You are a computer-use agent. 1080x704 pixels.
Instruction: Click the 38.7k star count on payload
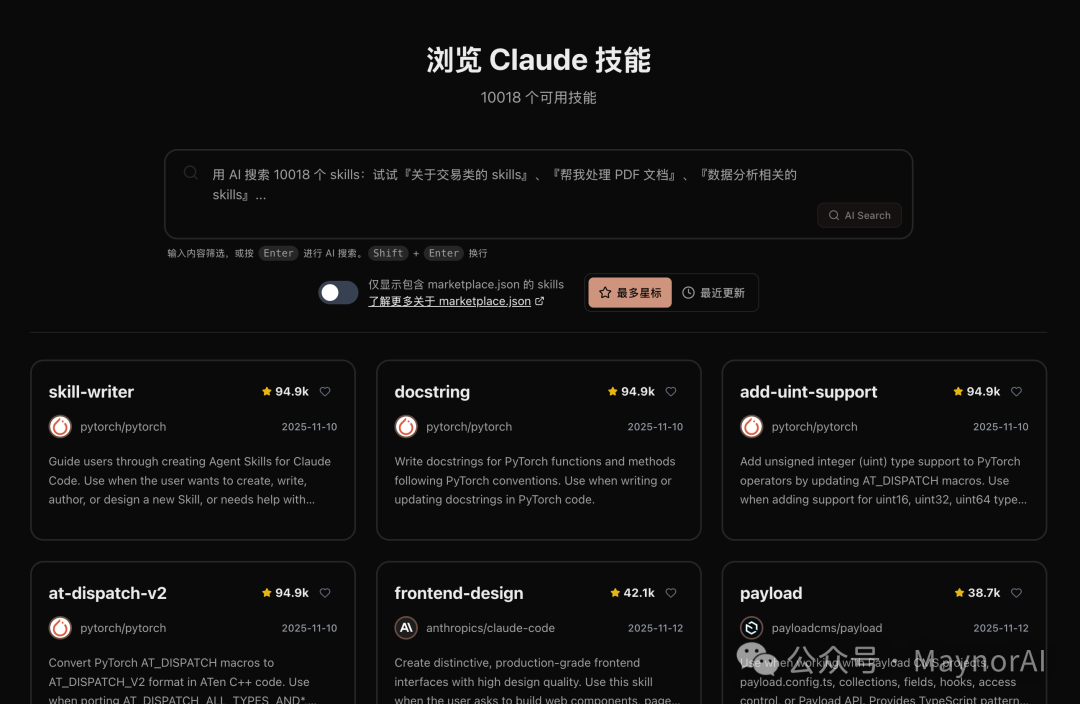coord(984,592)
